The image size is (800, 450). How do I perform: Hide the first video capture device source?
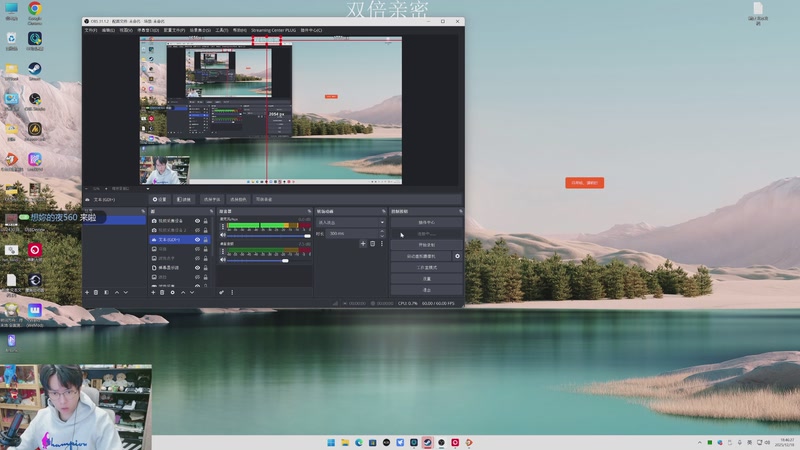(198, 220)
